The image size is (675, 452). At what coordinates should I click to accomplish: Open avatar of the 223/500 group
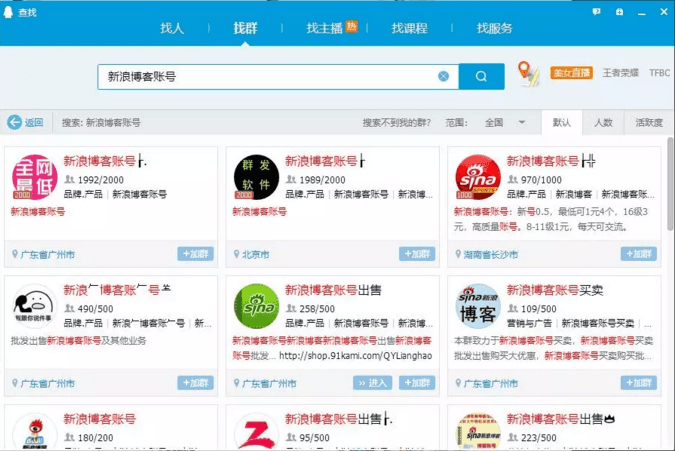coord(478,431)
